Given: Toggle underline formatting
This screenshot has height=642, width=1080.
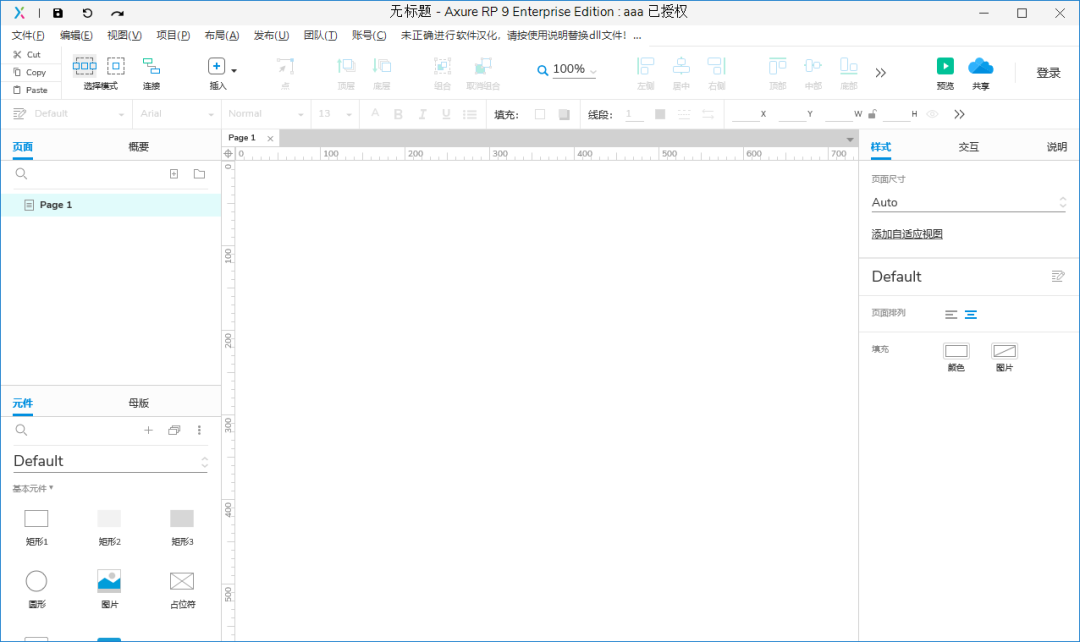Looking at the screenshot, I should click(446, 114).
